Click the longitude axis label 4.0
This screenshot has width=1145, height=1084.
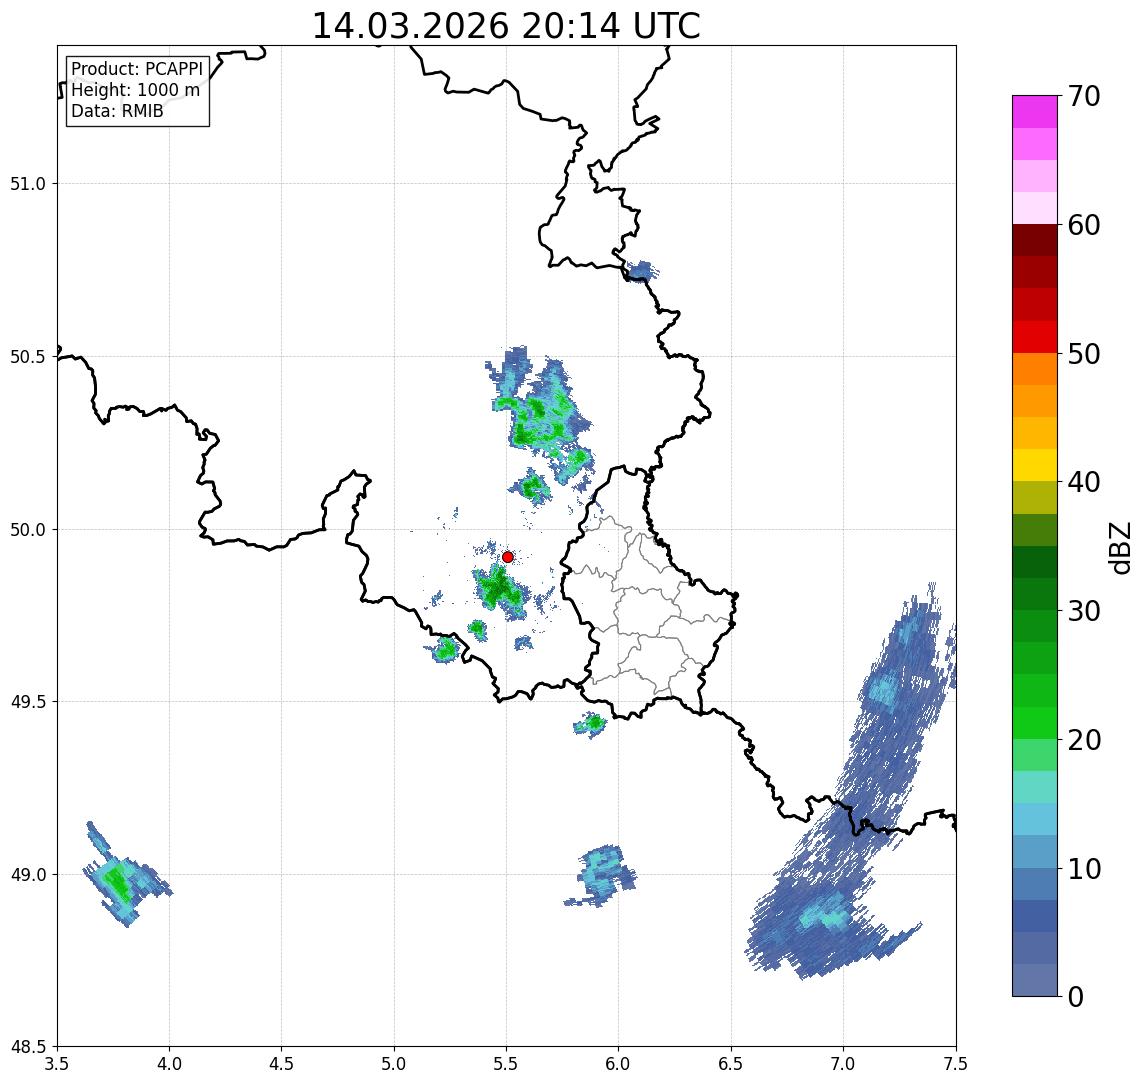point(169,1064)
